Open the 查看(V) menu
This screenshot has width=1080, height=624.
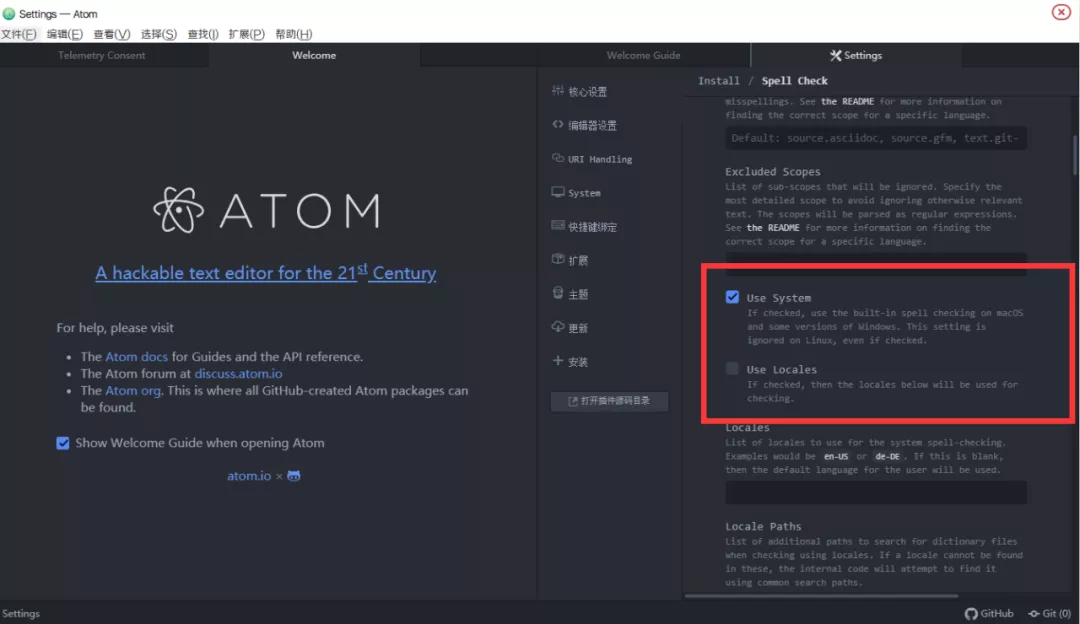(112, 34)
